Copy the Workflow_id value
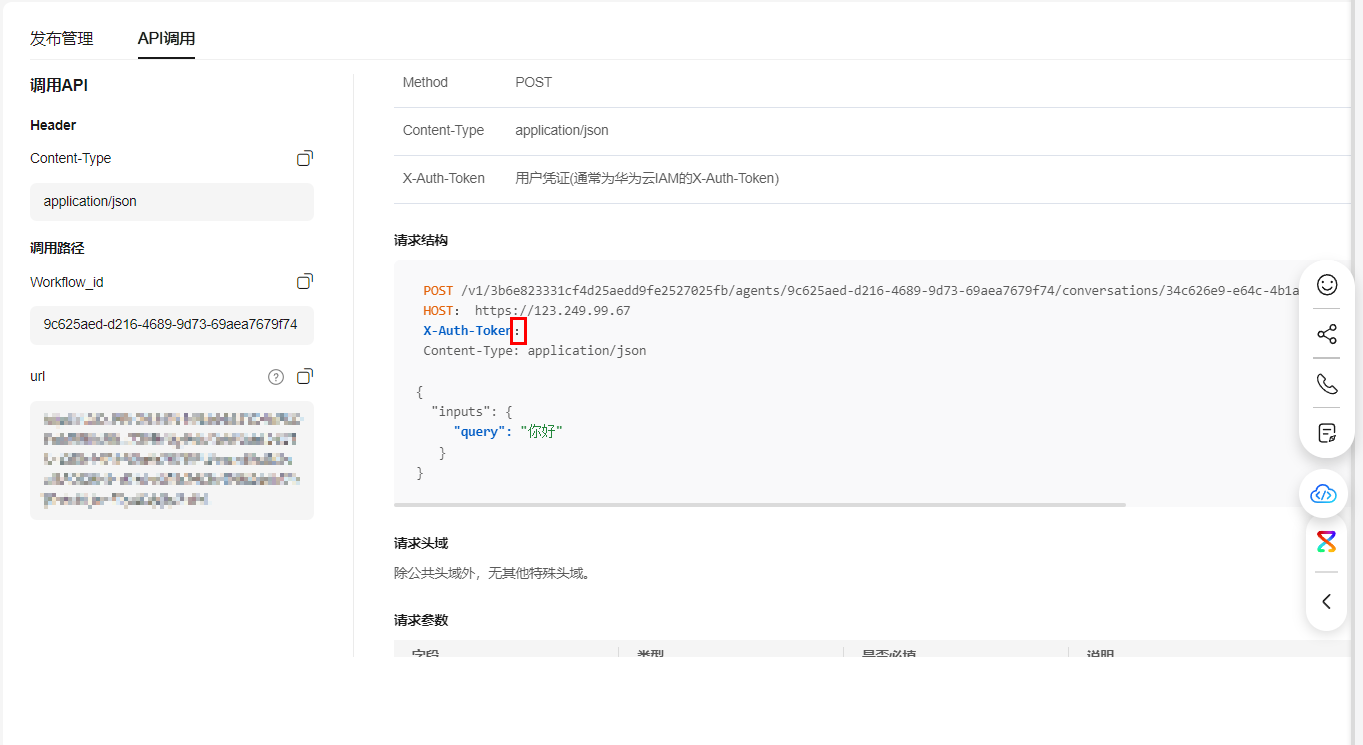Screen dimensions: 1363x745 pos(305,282)
